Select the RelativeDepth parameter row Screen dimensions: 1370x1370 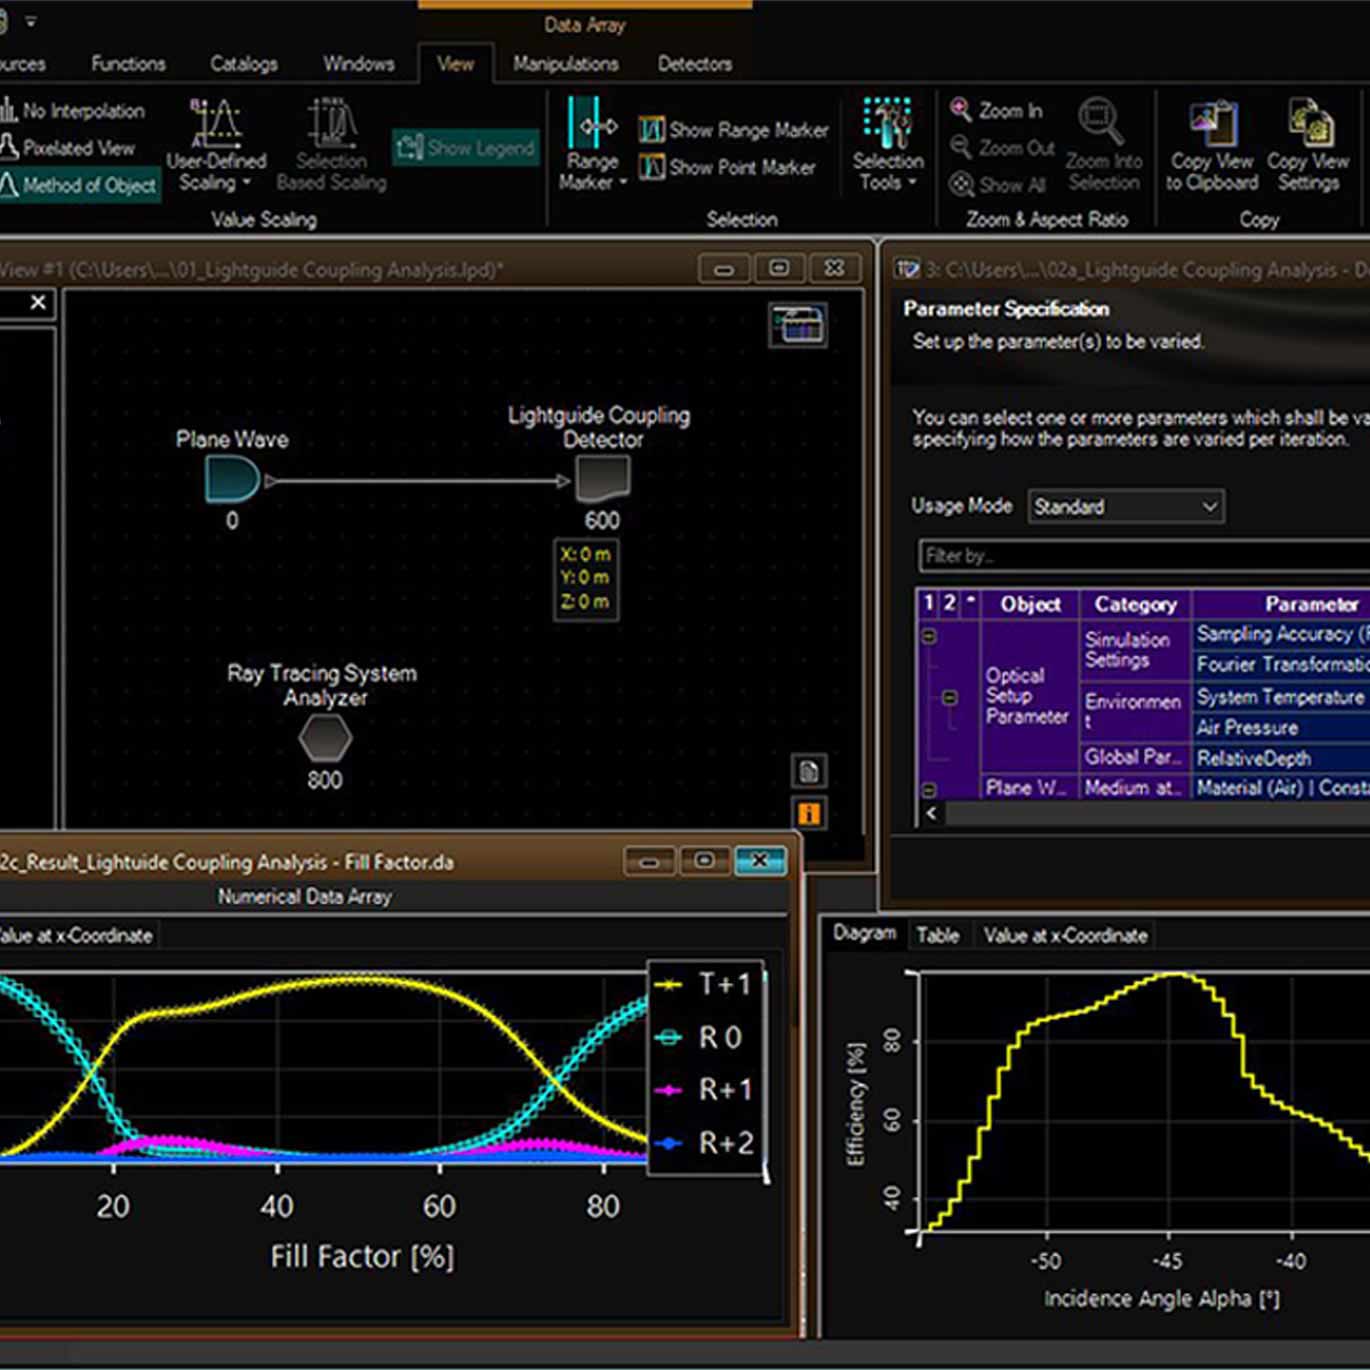pyautogui.click(x=1281, y=758)
